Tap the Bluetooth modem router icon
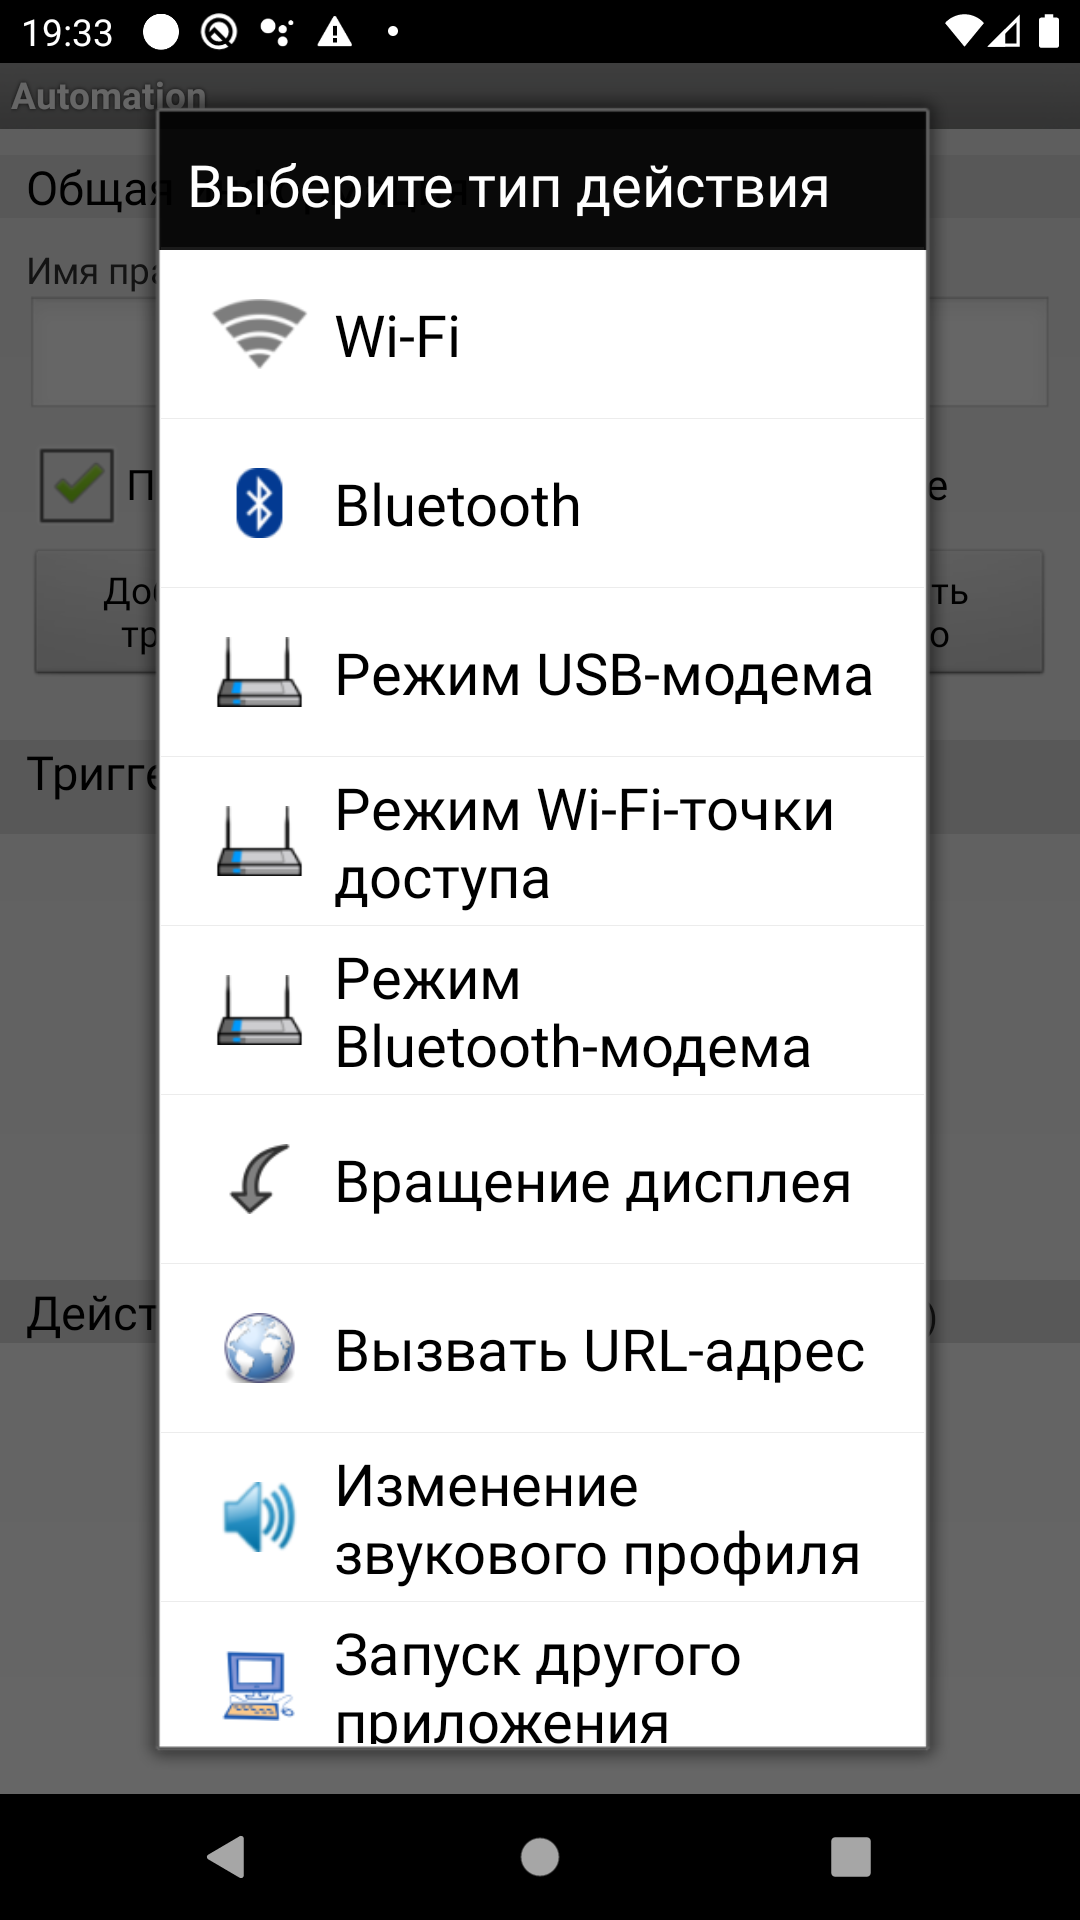The width and height of the screenshot is (1080, 1920). pyautogui.click(x=259, y=1011)
